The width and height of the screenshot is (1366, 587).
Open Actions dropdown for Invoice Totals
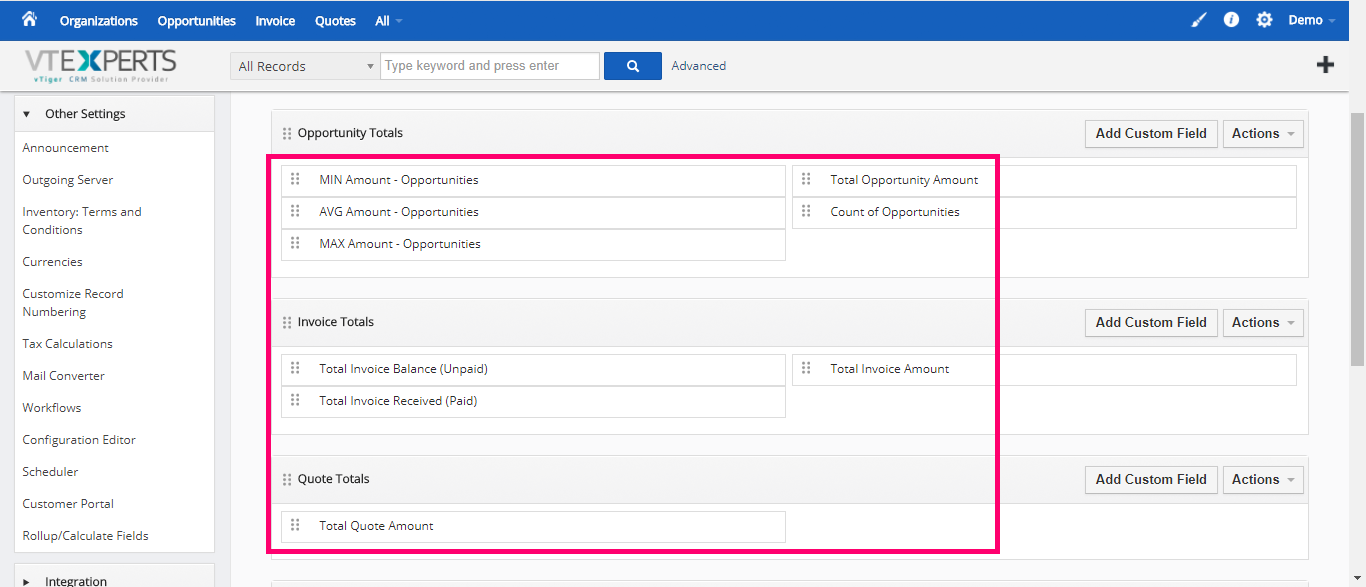1263,323
